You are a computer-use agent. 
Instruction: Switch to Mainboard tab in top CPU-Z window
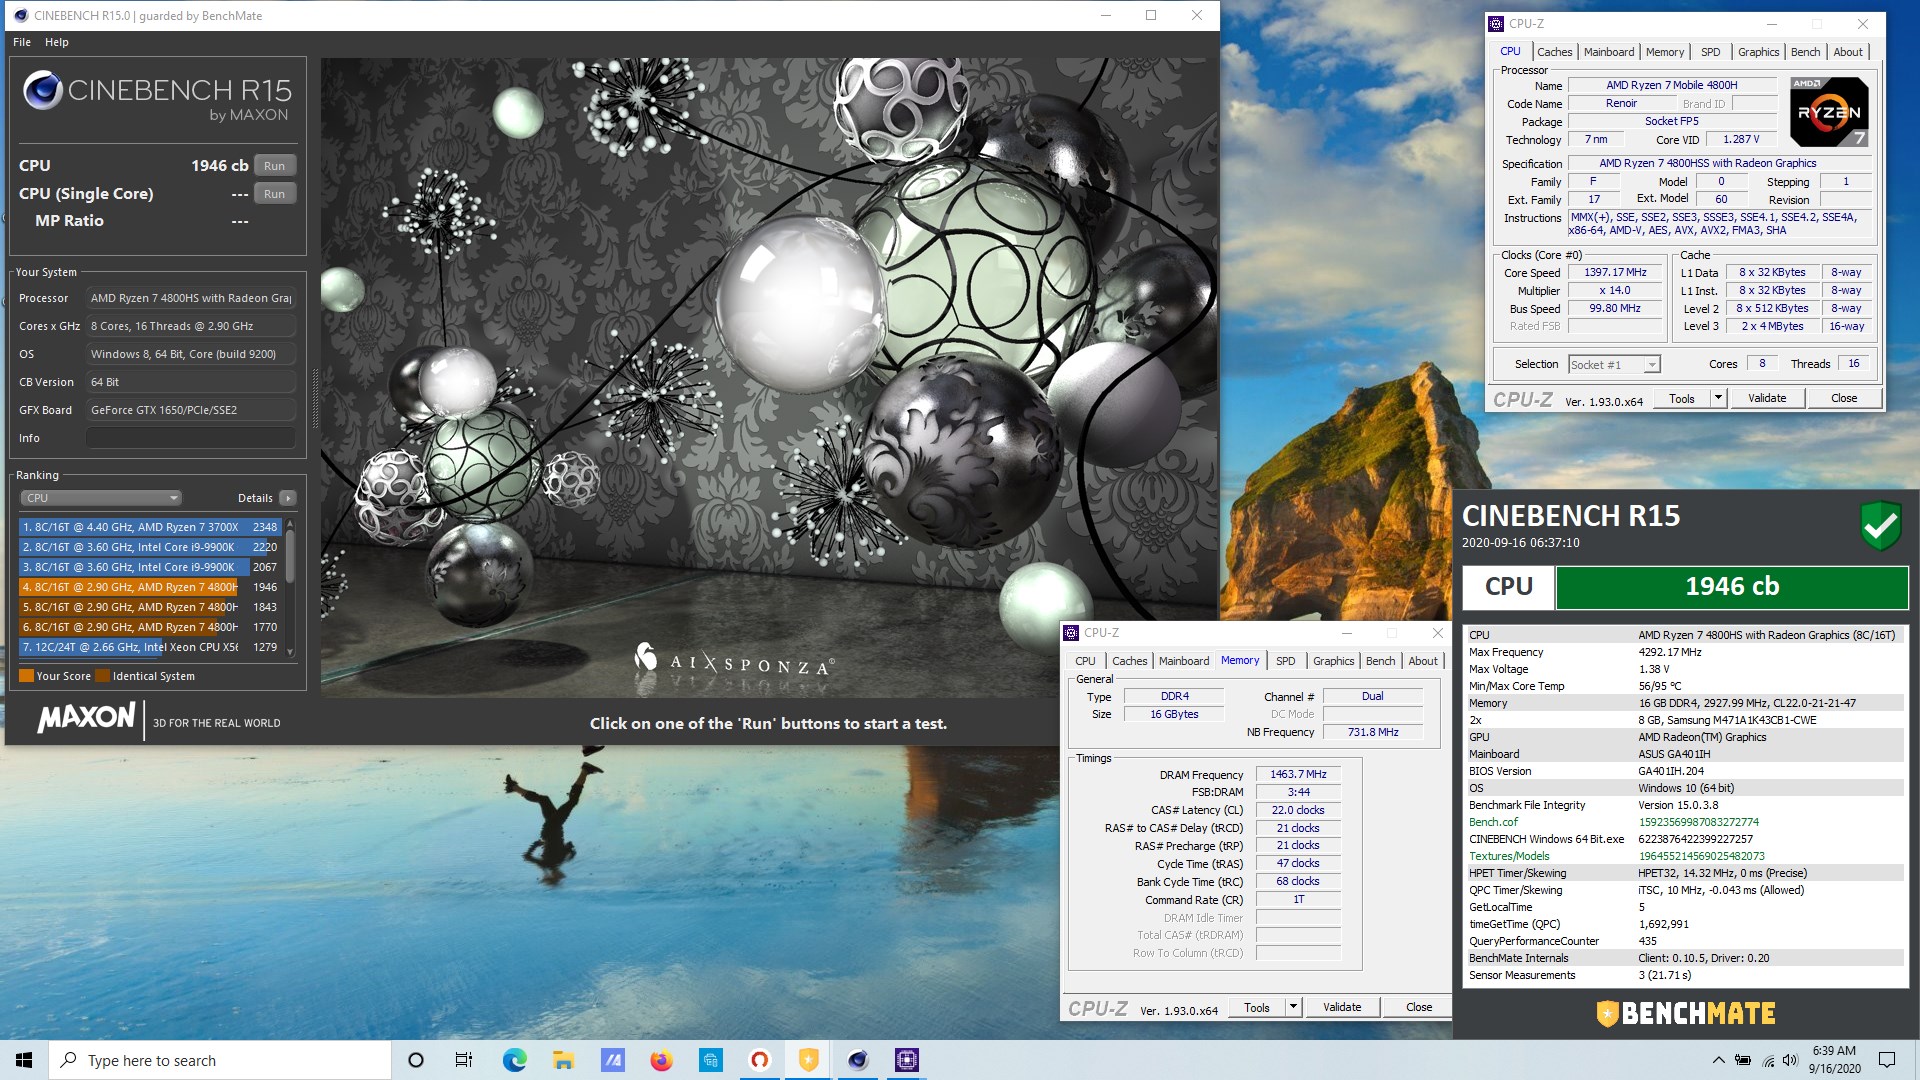(x=1609, y=52)
